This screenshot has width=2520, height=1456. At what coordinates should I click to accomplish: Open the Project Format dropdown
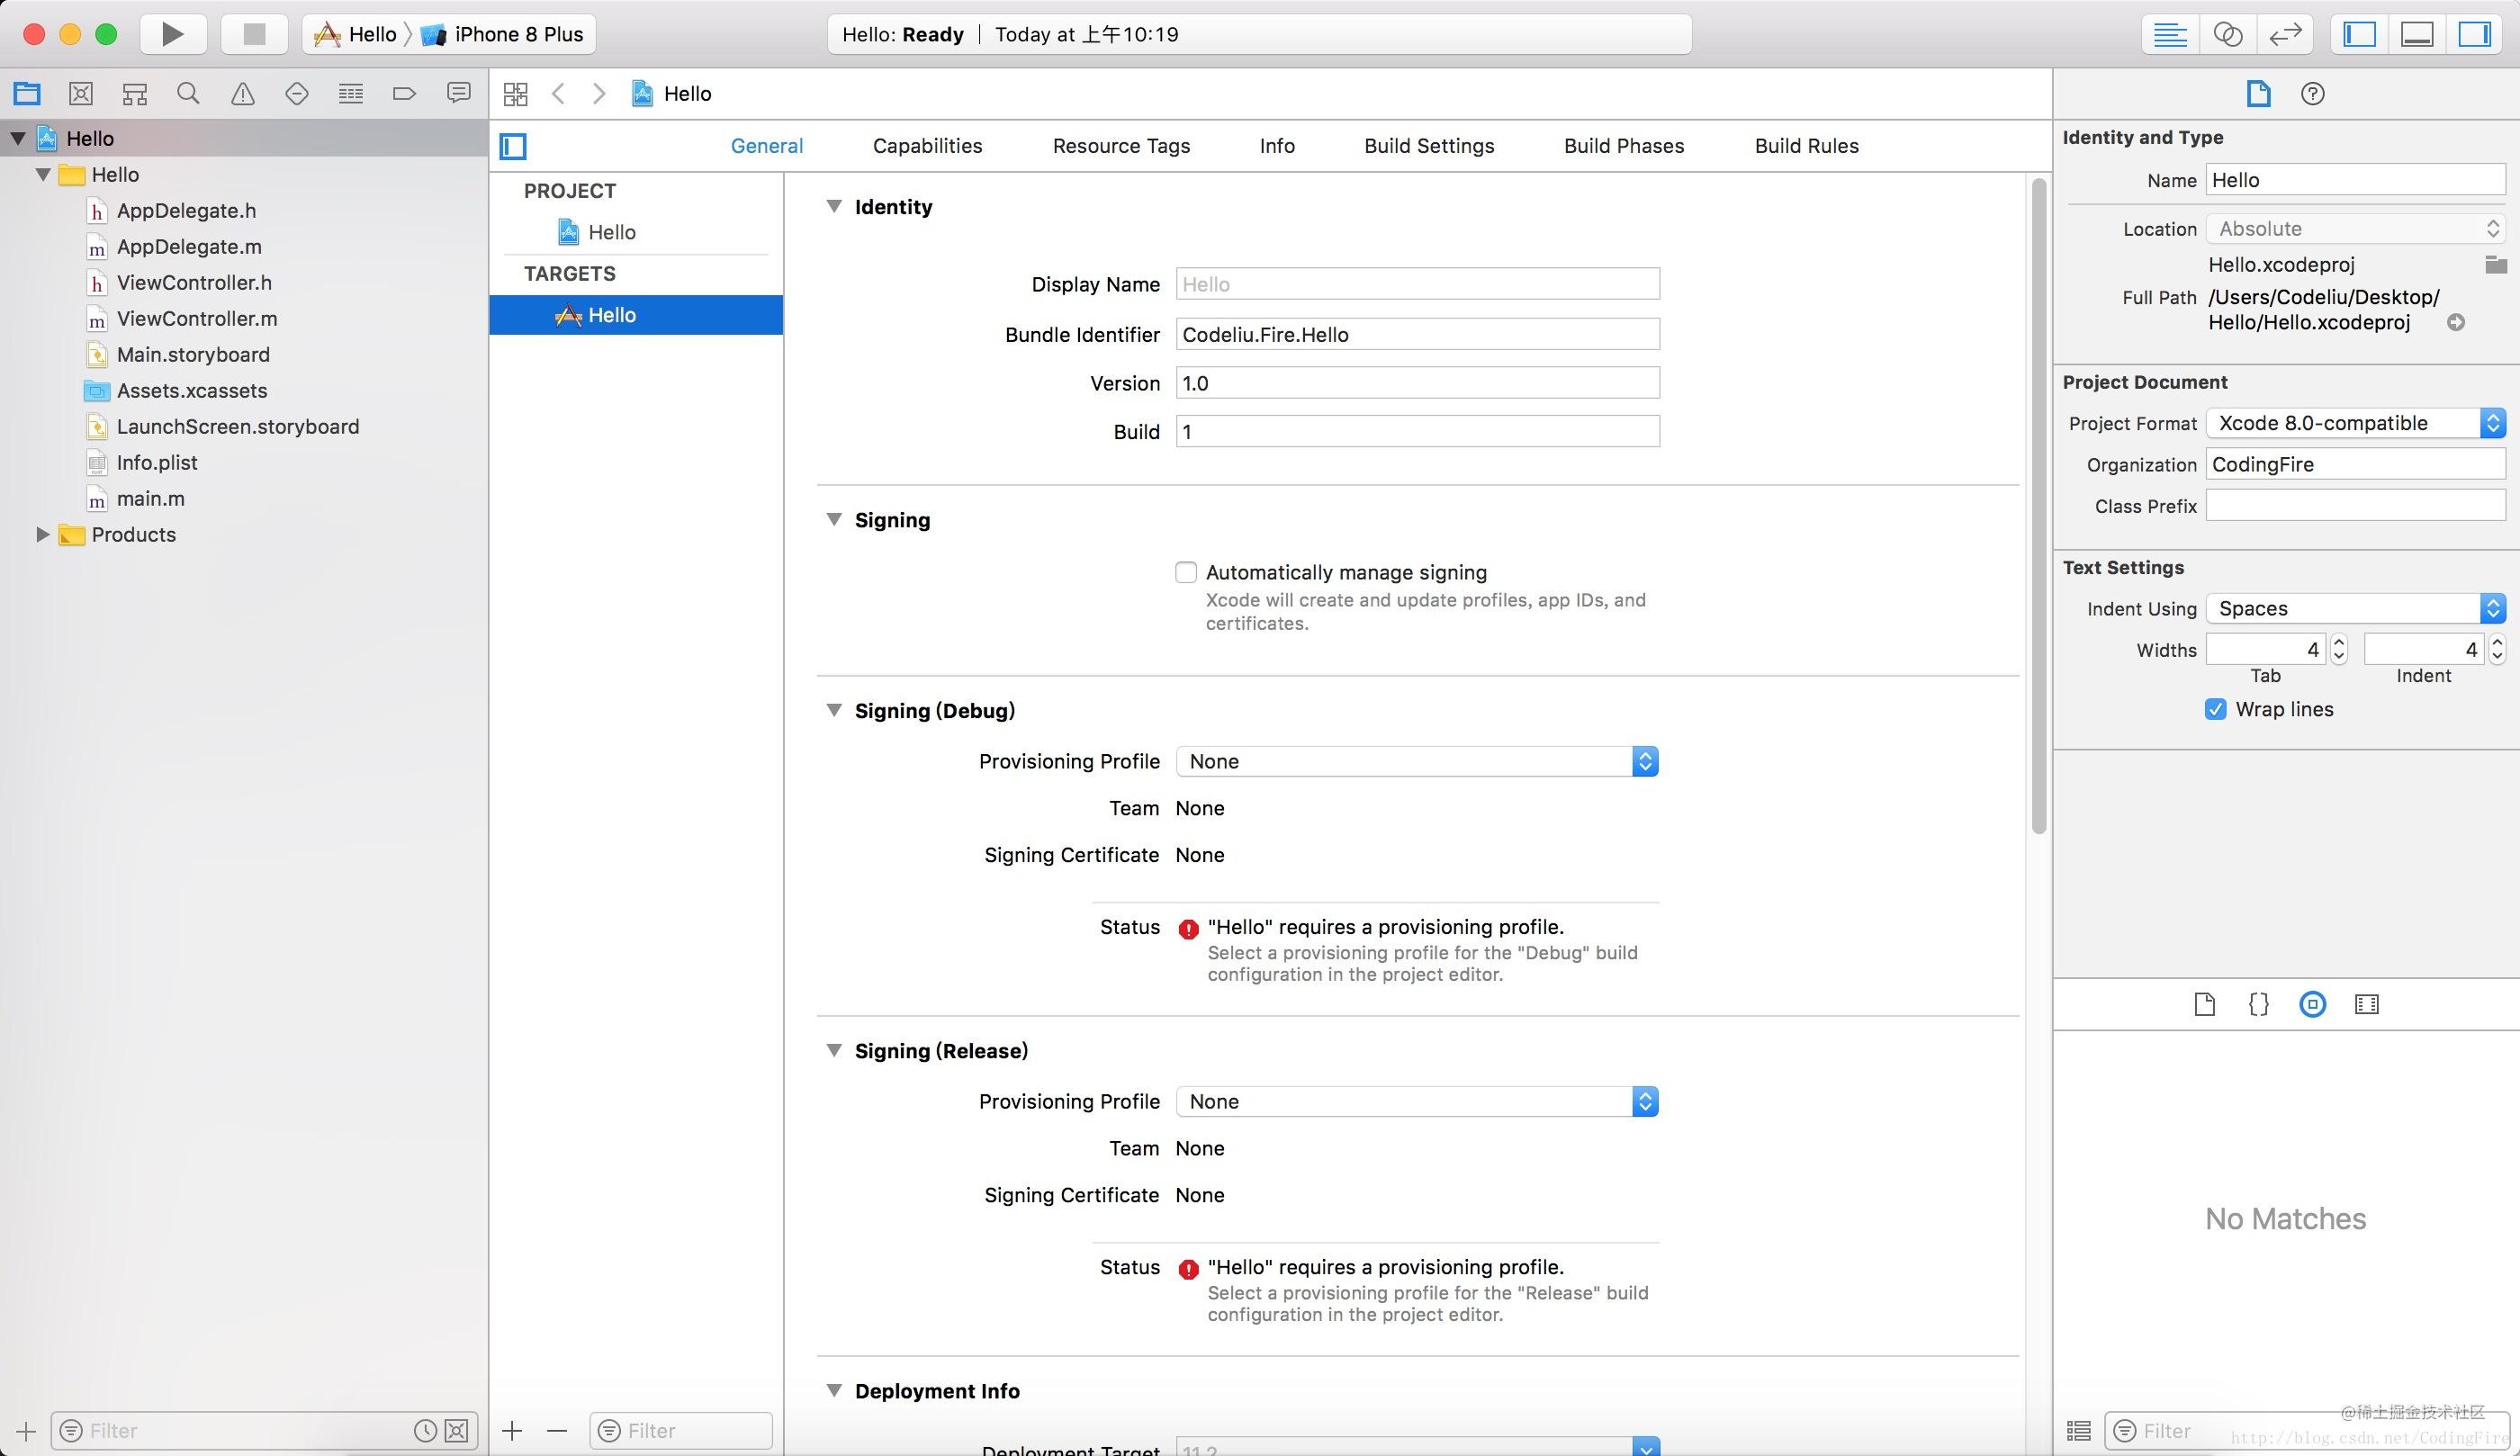[2355, 423]
